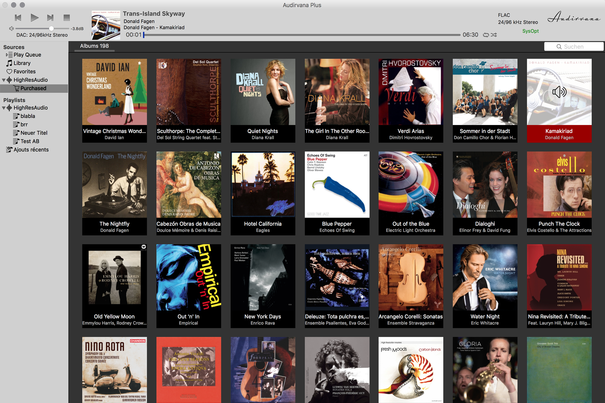The width and height of the screenshot is (605, 403).
Task: Click the Purchased shopping cart icon
Action: pos(17,88)
